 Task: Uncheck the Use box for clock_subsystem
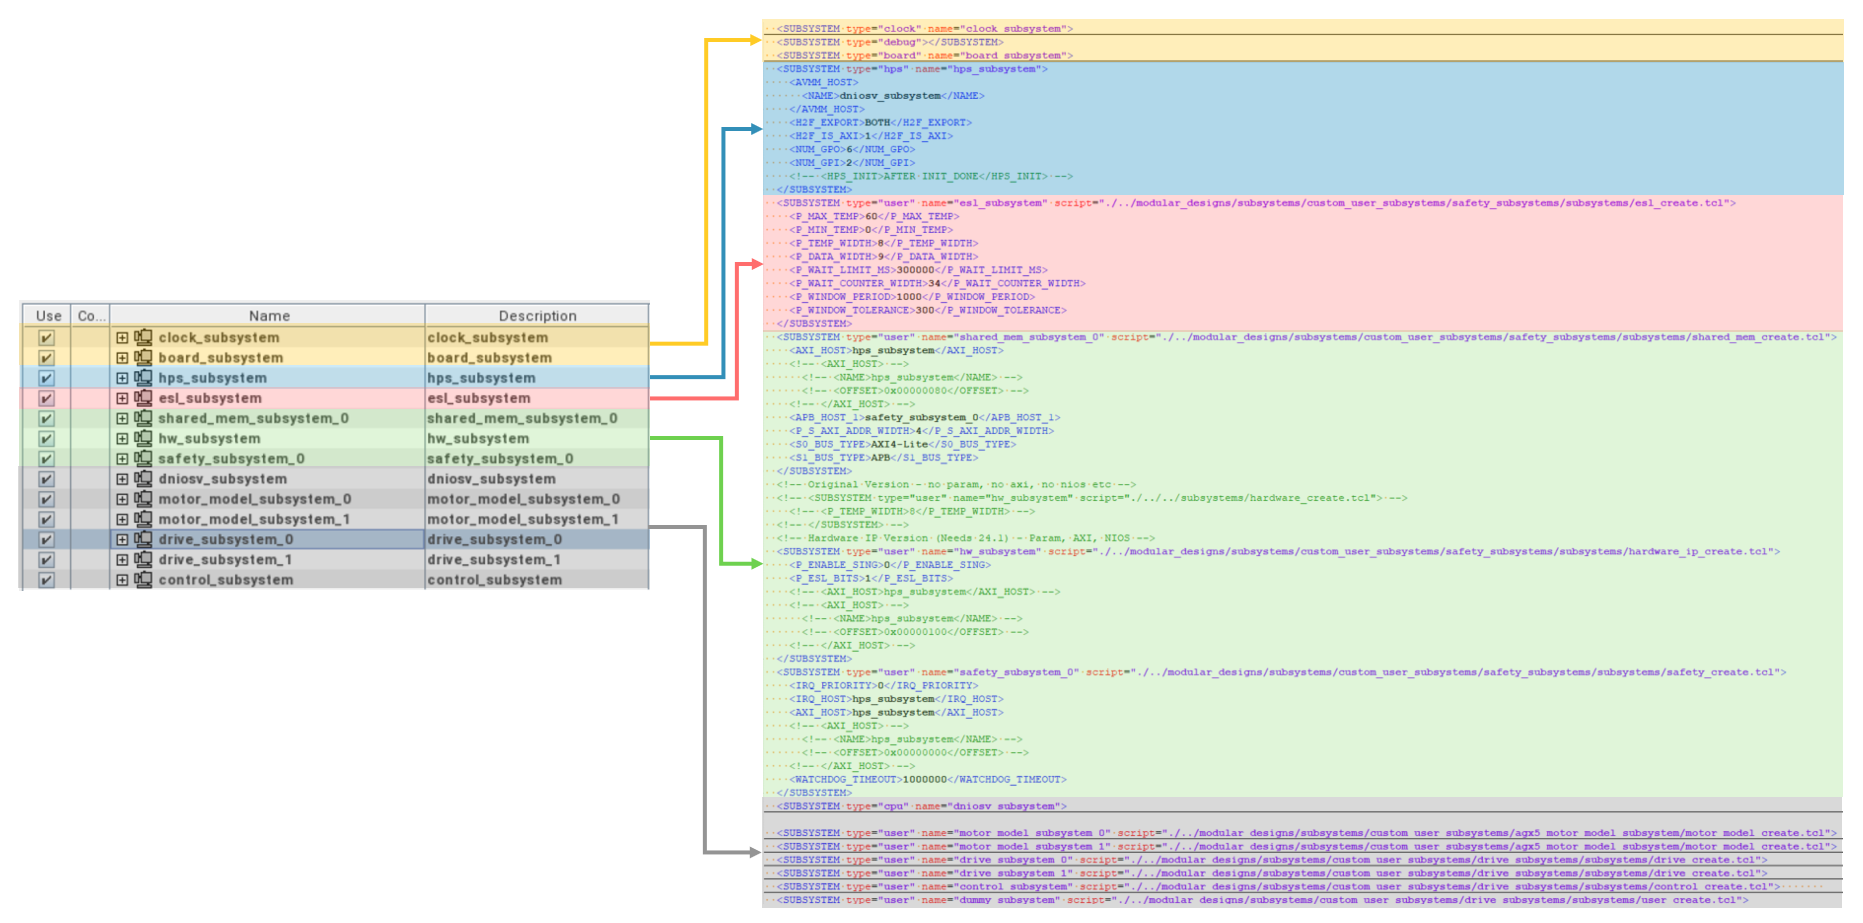click(46, 338)
